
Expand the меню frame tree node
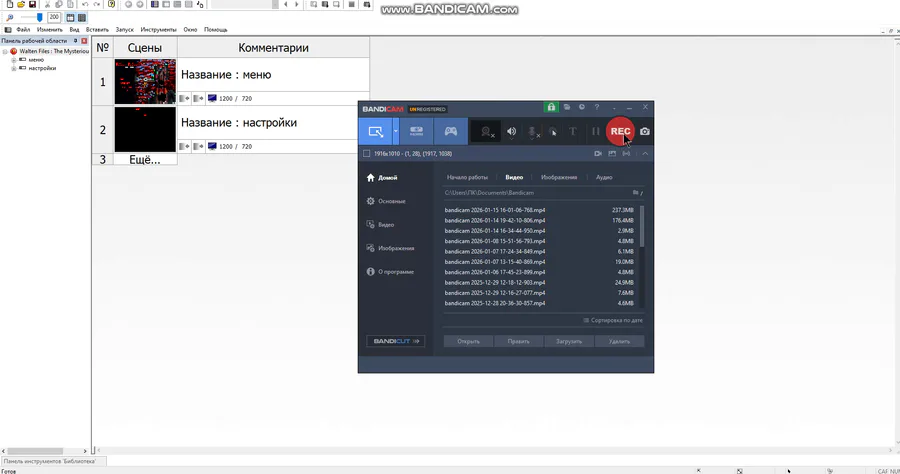point(14,60)
